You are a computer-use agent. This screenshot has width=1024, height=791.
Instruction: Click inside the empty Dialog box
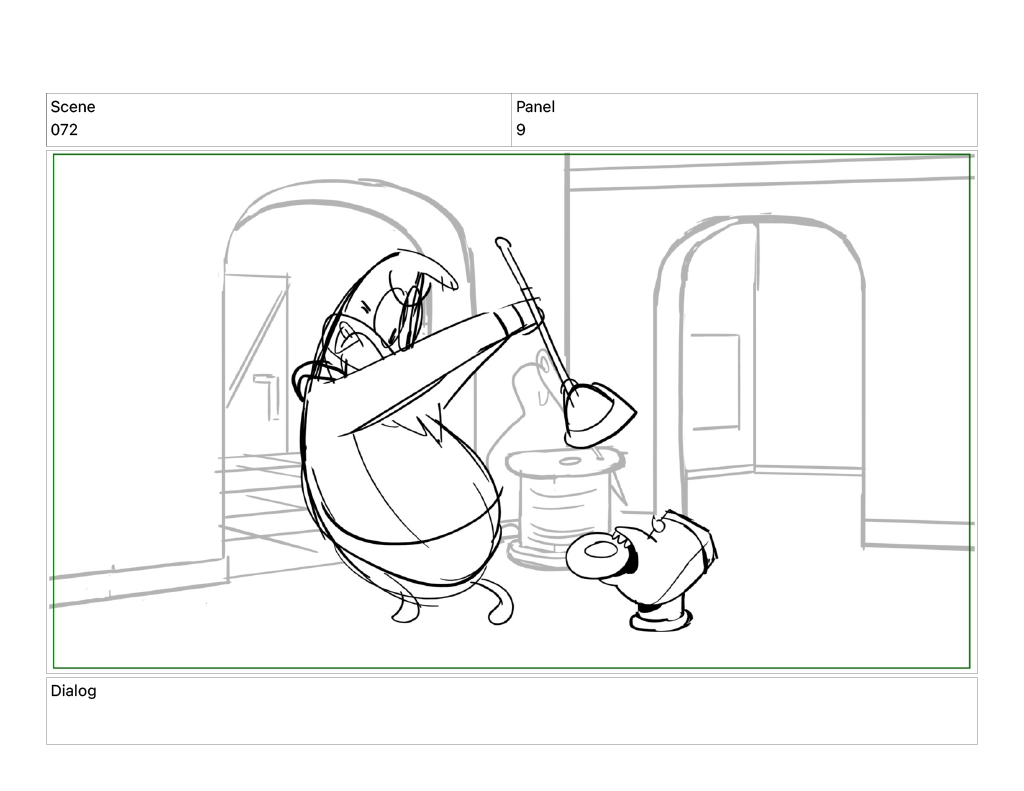tap(511, 720)
